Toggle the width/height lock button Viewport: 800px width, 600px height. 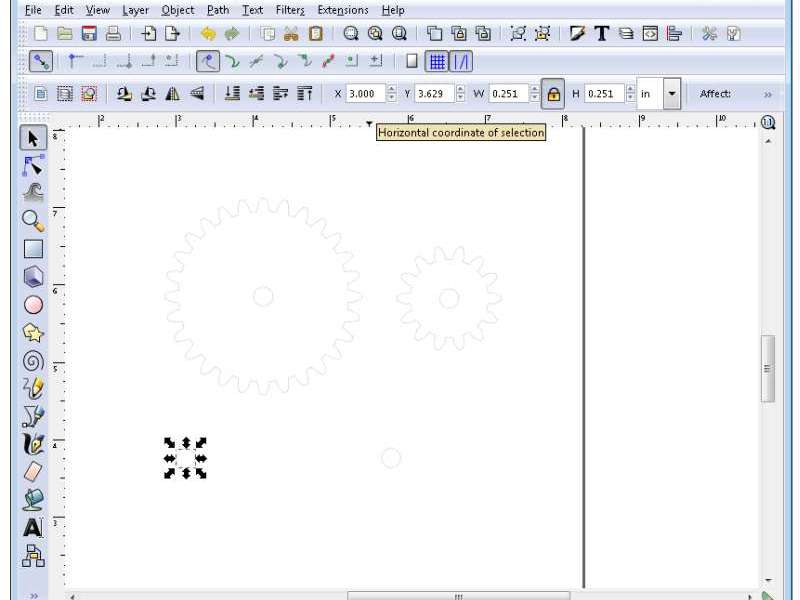[553, 94]
